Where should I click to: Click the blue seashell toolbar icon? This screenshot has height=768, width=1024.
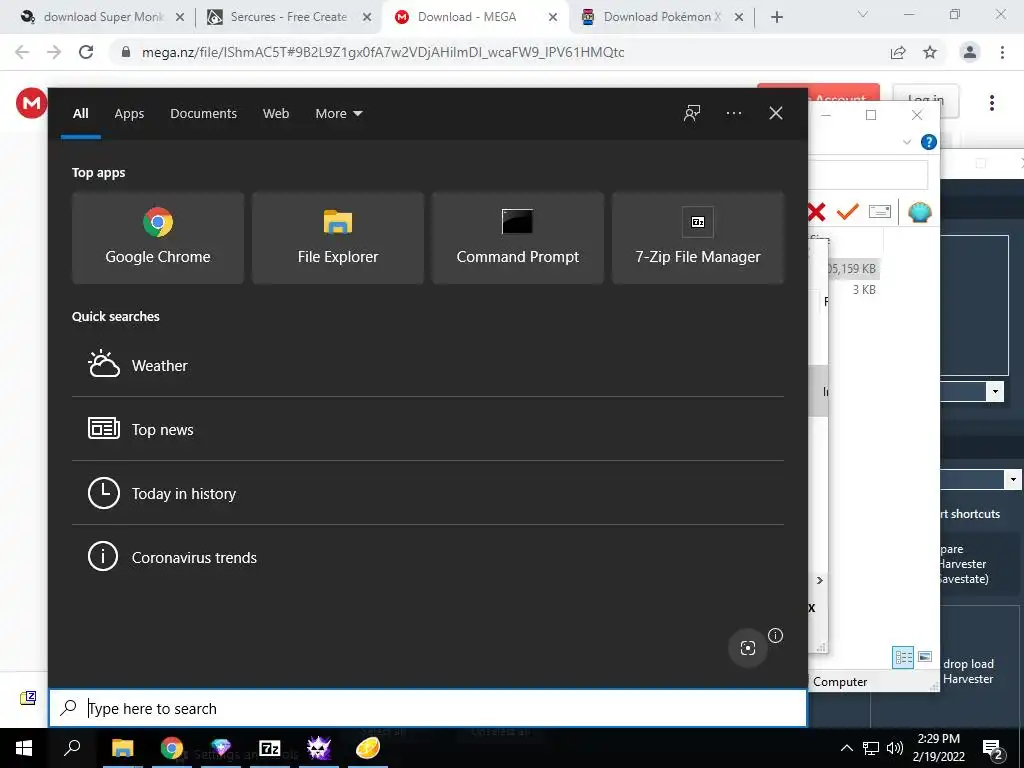920,212
